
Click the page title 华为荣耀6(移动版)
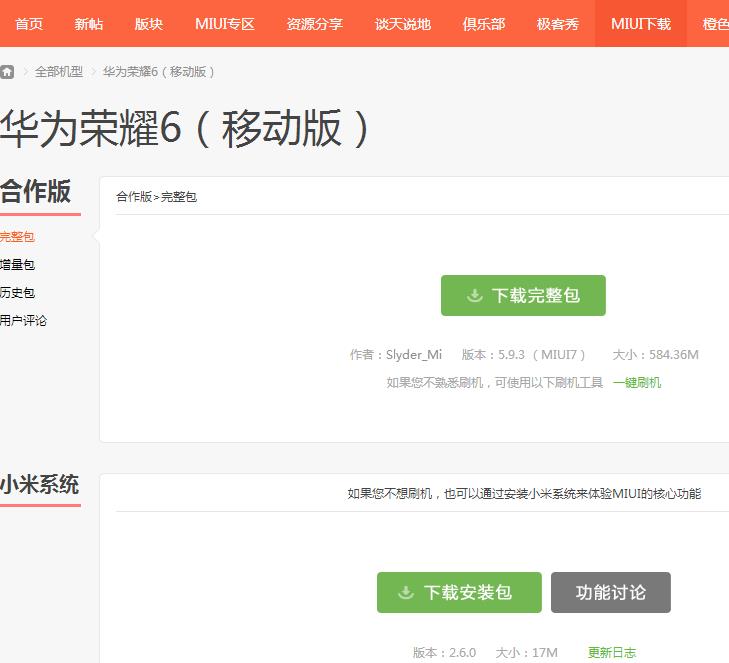185,129
